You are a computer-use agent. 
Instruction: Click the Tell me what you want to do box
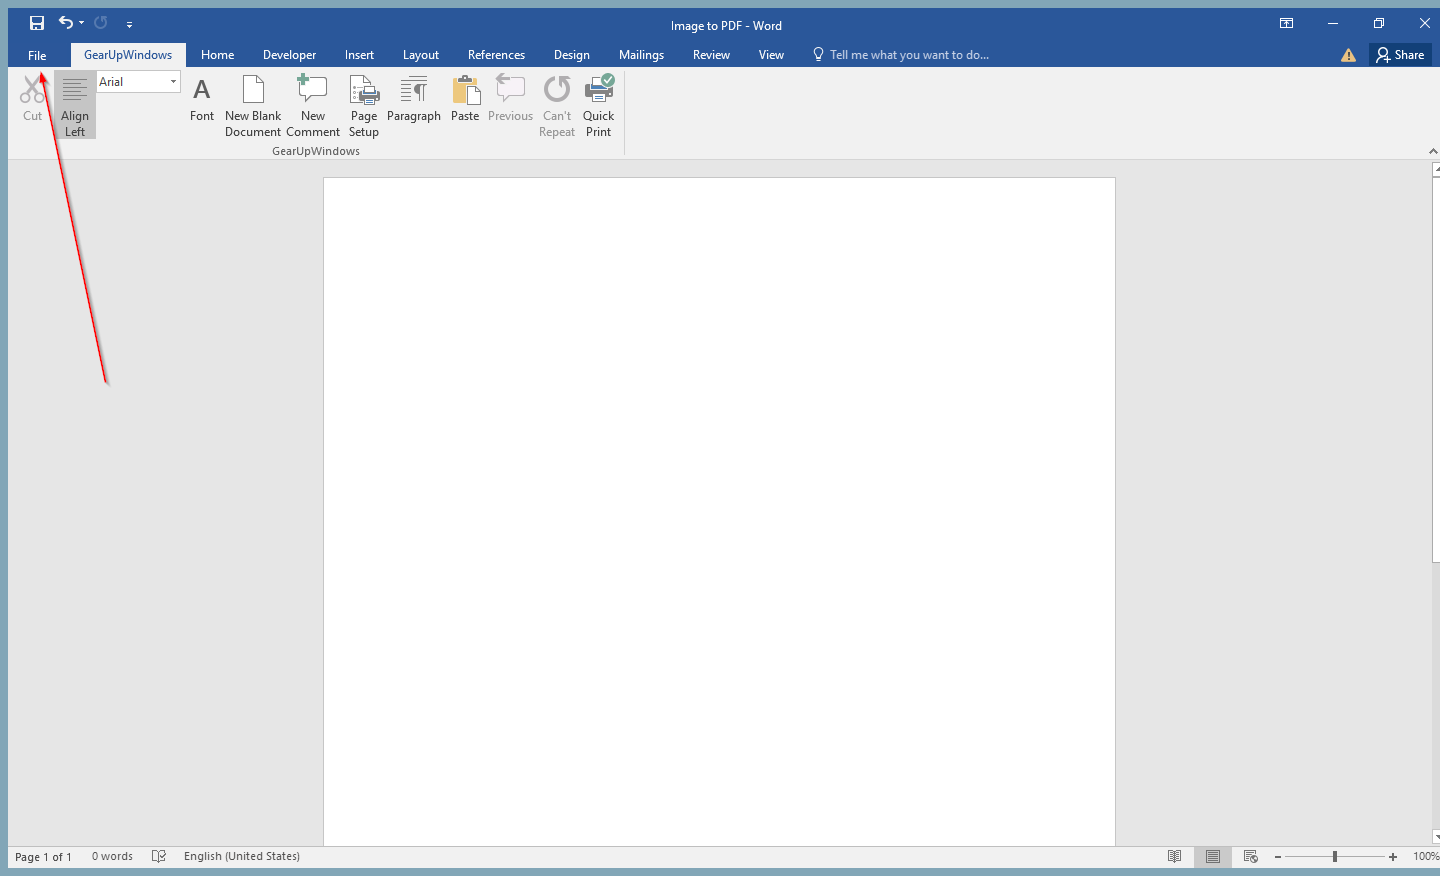coord(900,55)
